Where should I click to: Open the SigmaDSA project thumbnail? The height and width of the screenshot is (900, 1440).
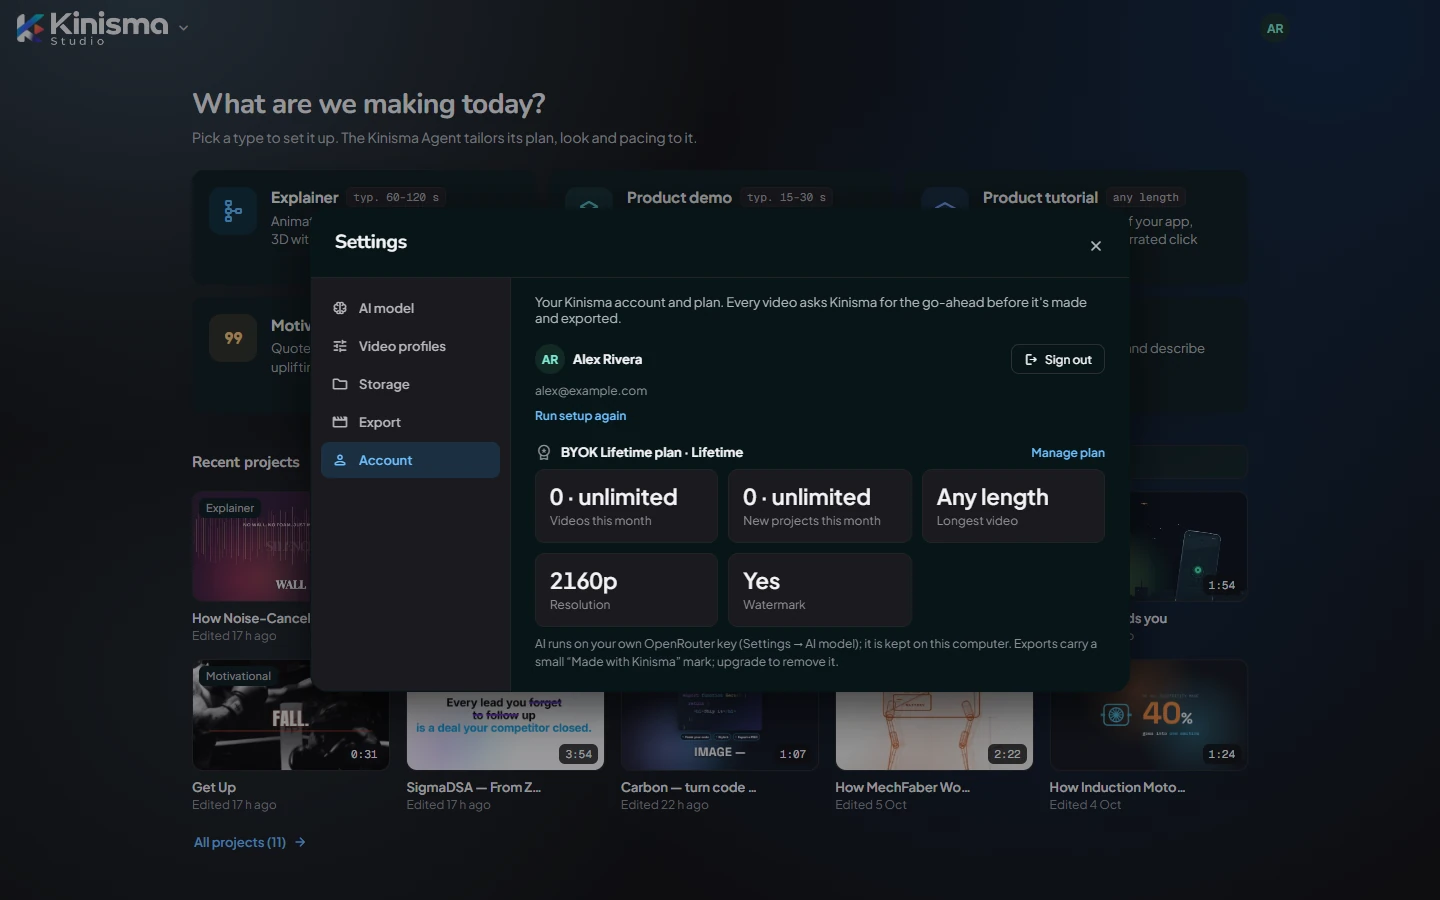(x=505, y=731)
